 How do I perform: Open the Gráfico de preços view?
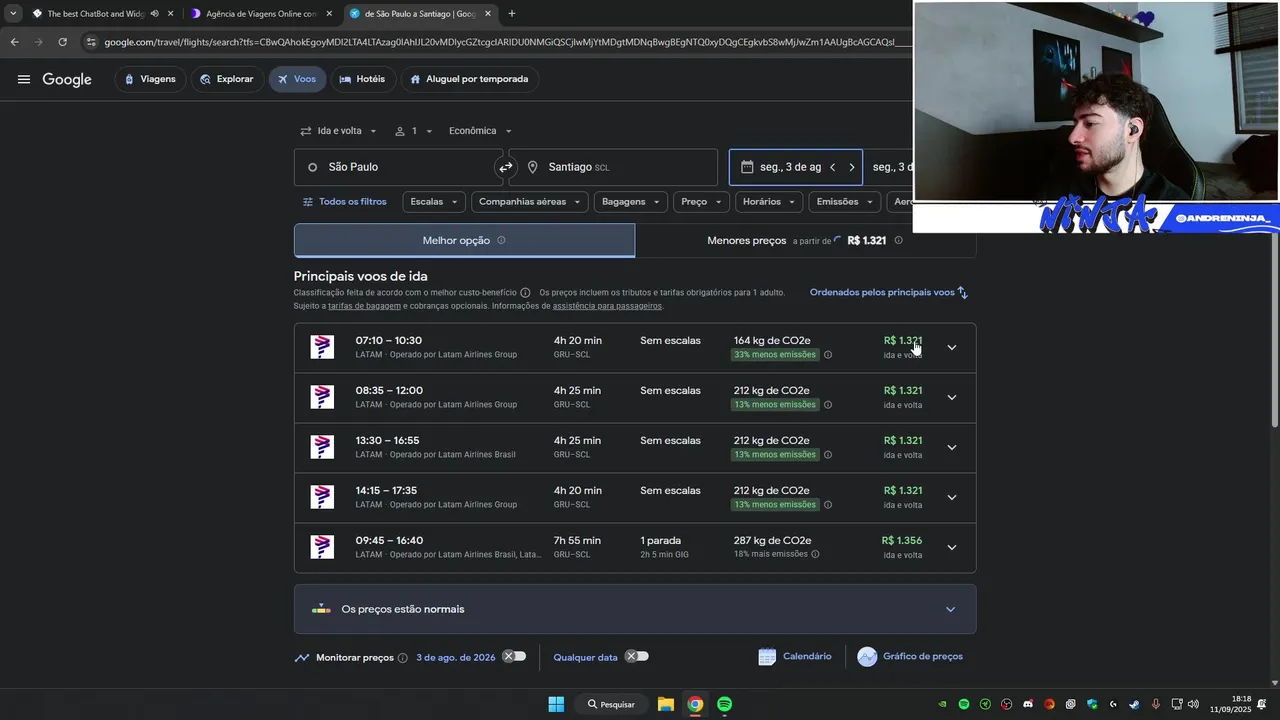911,657
